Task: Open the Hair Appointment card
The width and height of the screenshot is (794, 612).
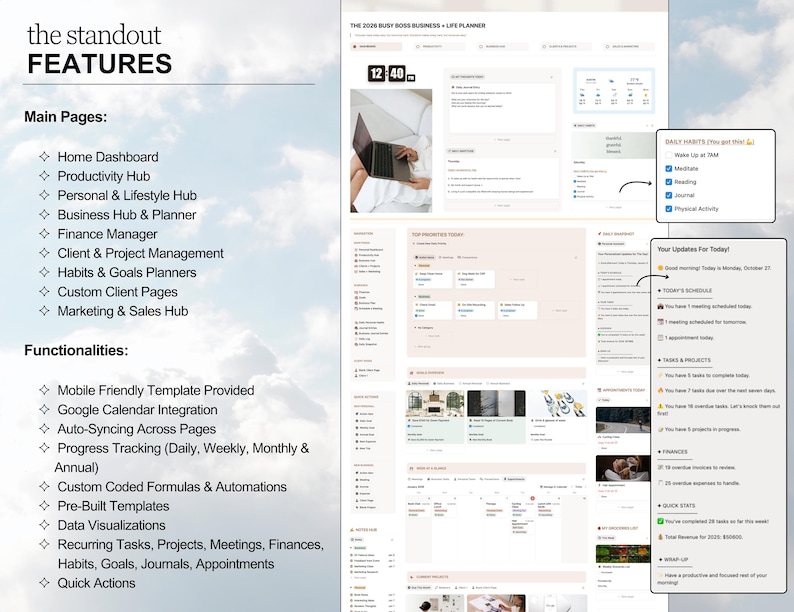Action: [623, 478]
